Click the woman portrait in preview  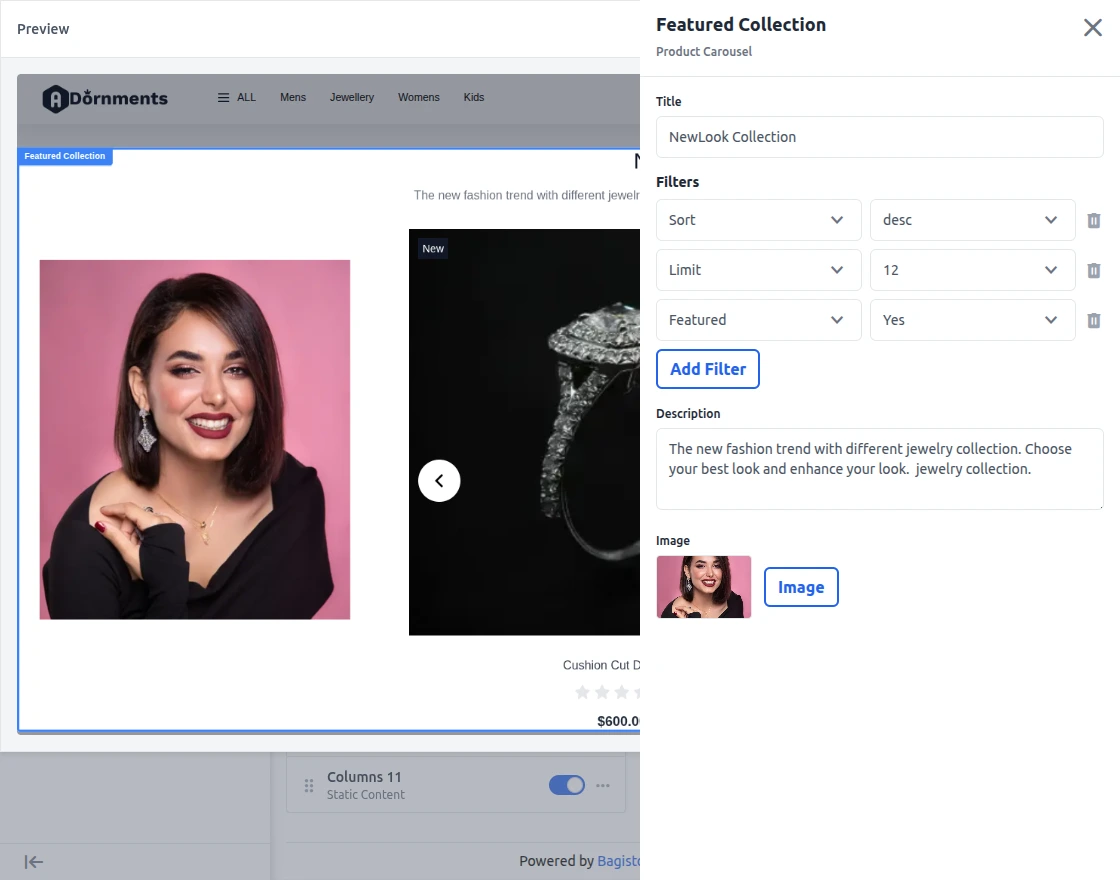point(194,439)
